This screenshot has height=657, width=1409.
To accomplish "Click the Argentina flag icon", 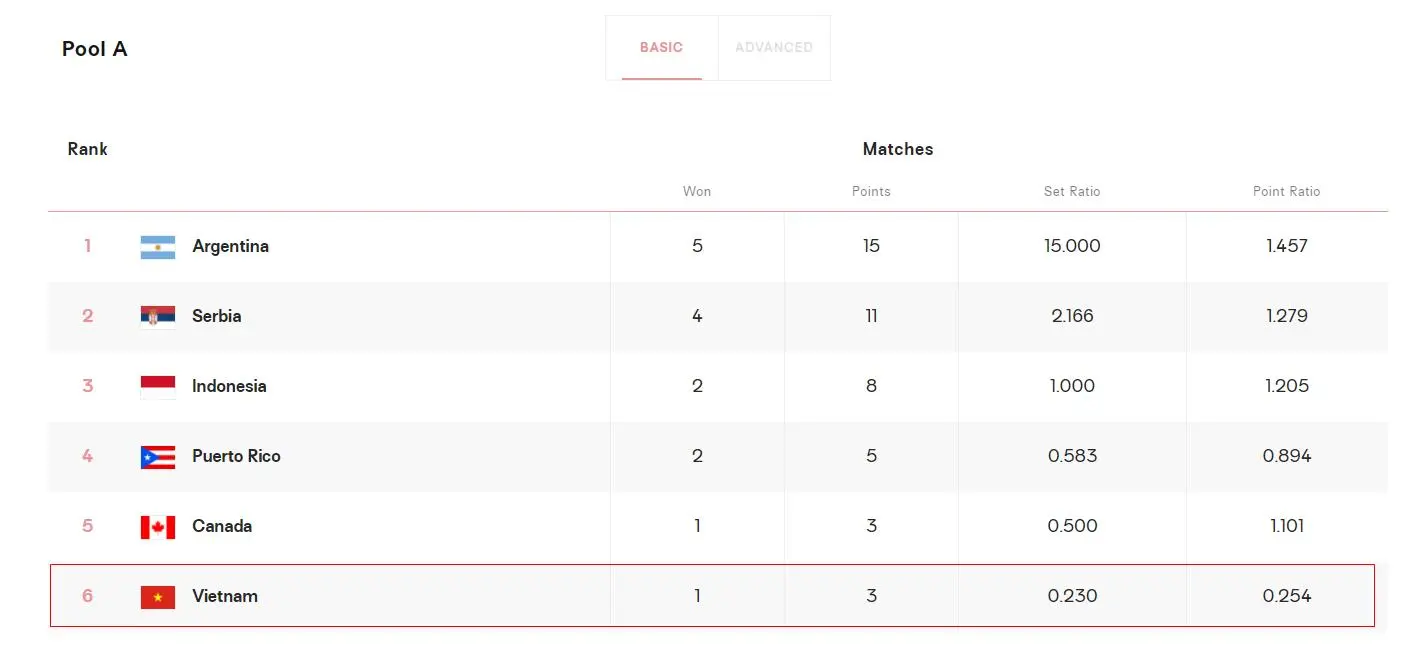I will click(158, 247).
